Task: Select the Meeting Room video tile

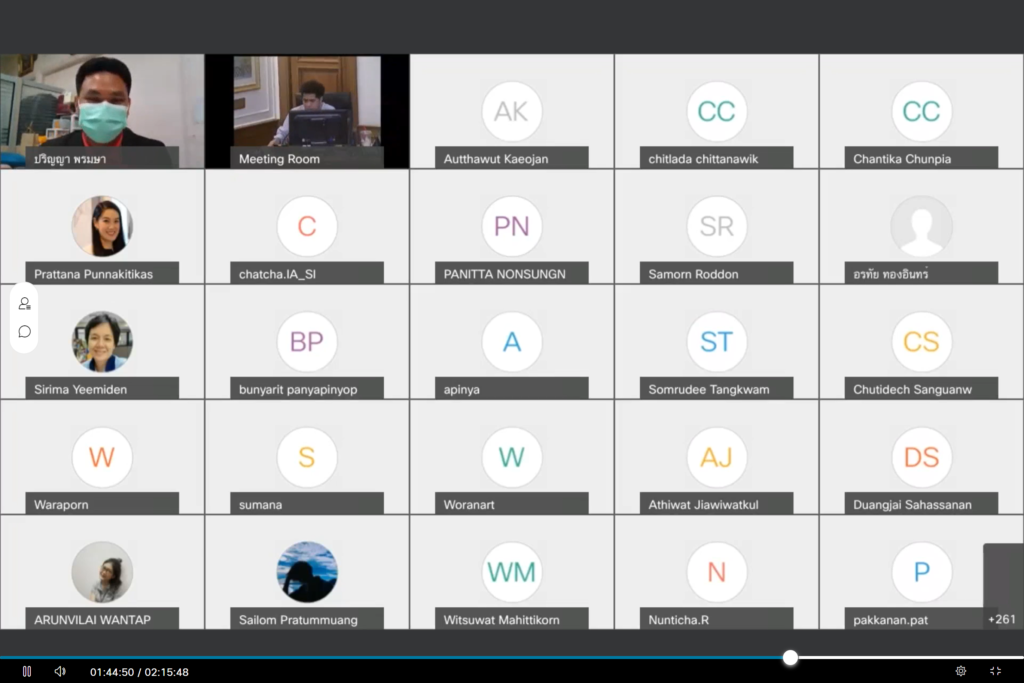Action: (307, 110)
